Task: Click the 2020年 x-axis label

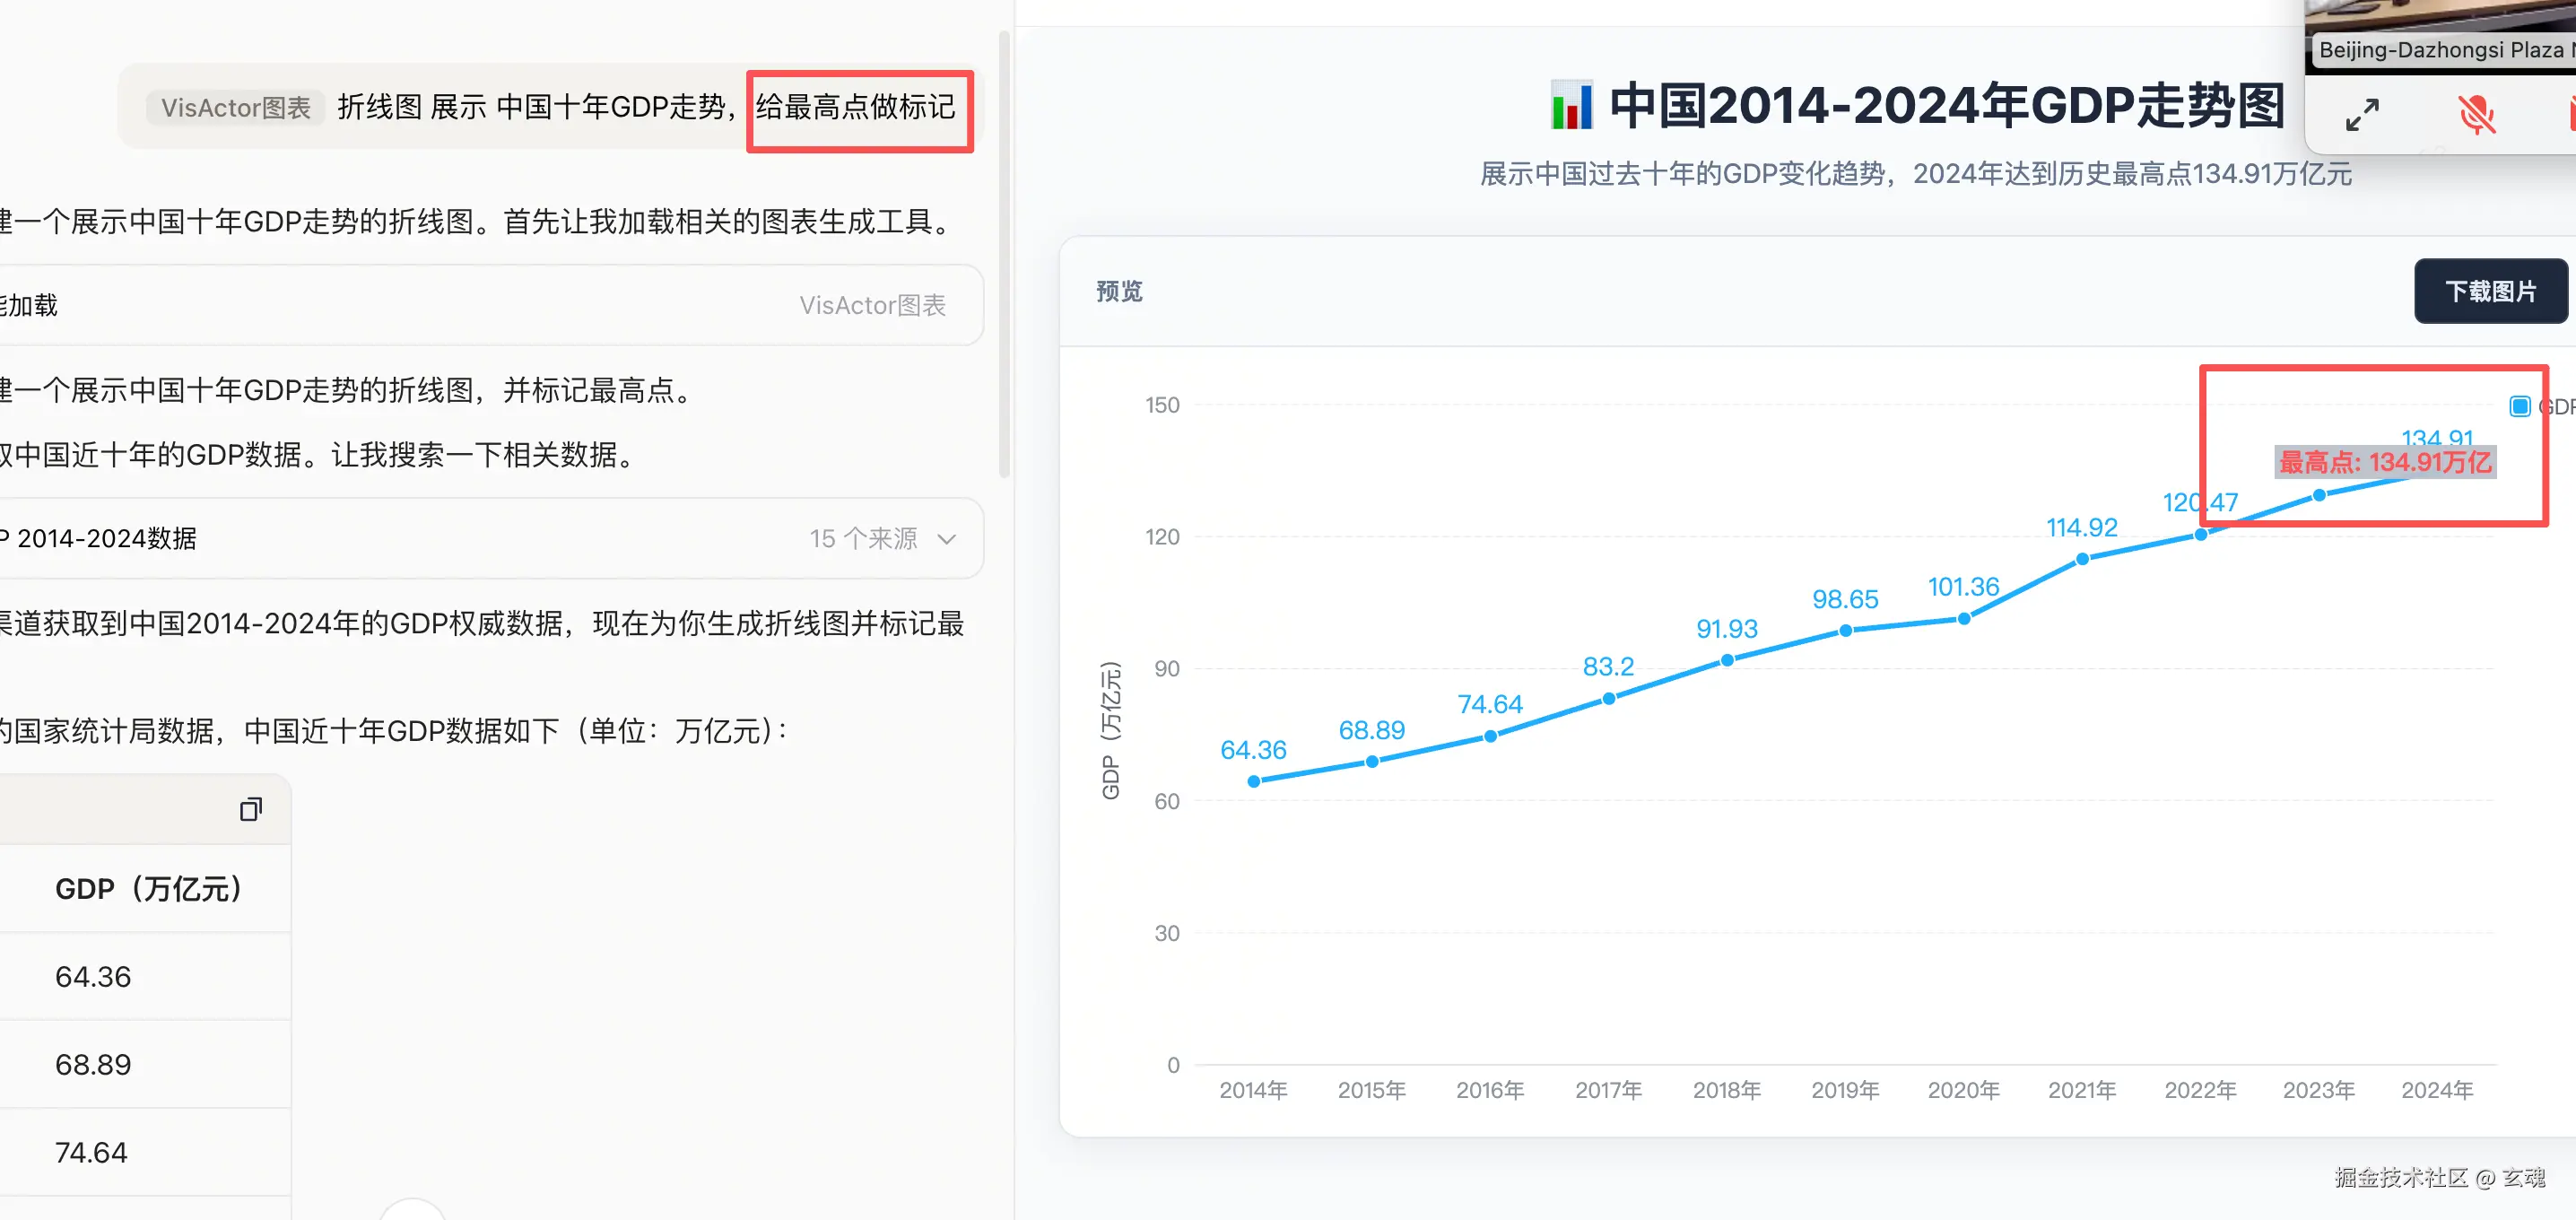Action: point(1963,1090)
